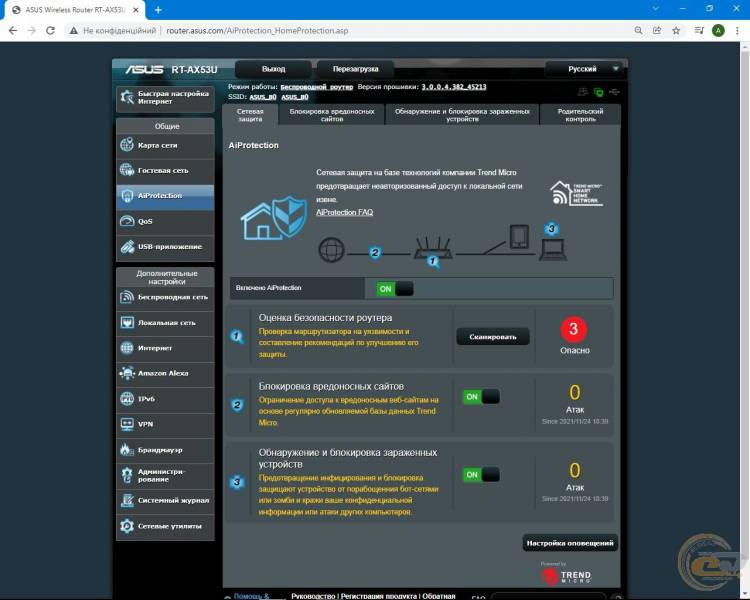Open the IPv6 icon
Viewport: 750px width, 600px height.
(127, 399)
